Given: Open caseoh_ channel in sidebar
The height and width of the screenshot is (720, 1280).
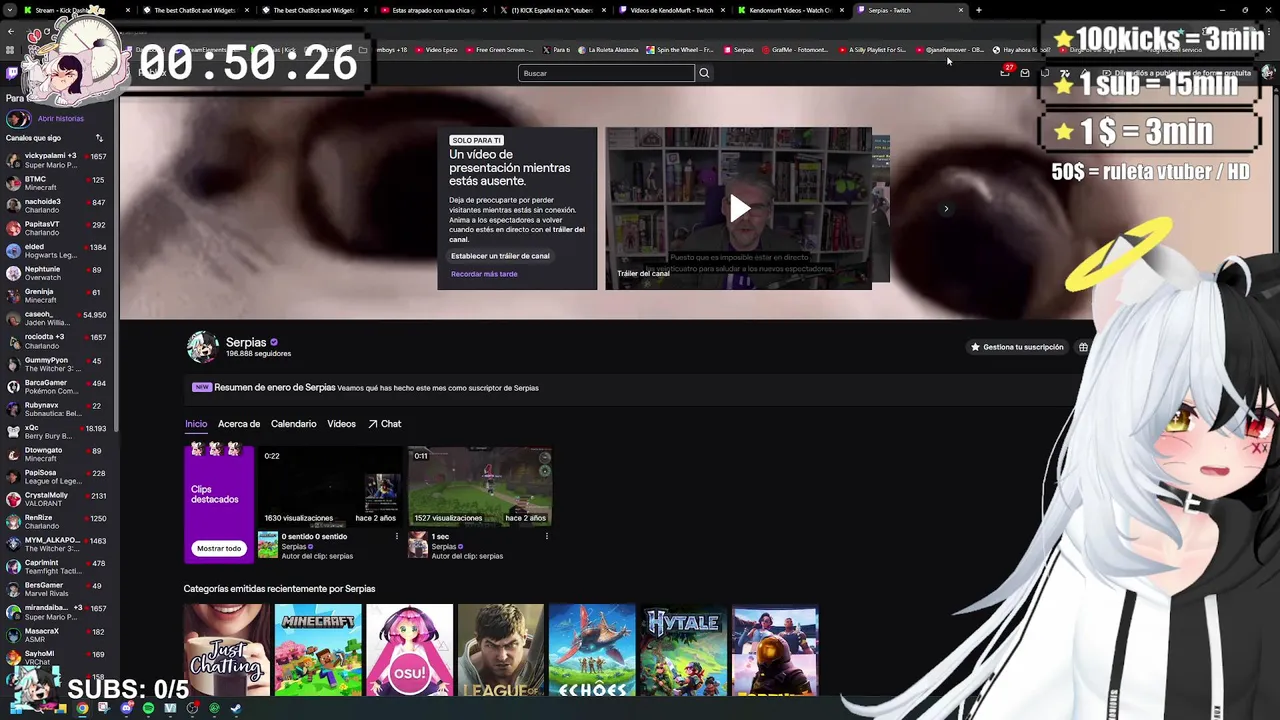Looking at the screenshot, I should pos(57,318).
